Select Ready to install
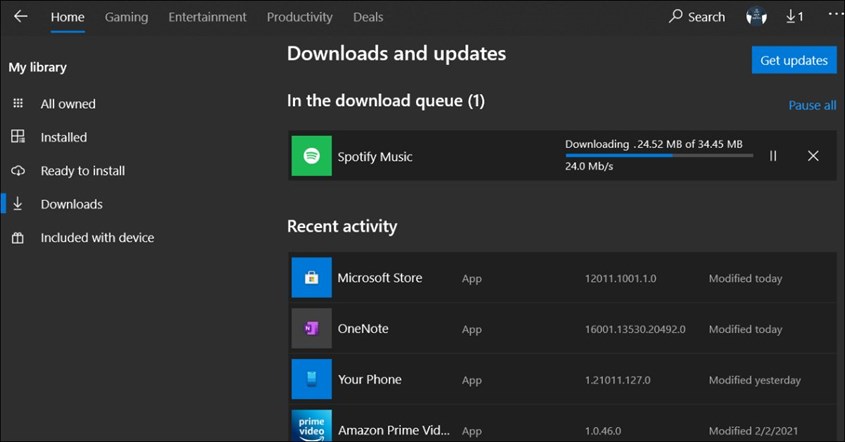Viewport: 845px width, 442px height. [x=82, y=171]
